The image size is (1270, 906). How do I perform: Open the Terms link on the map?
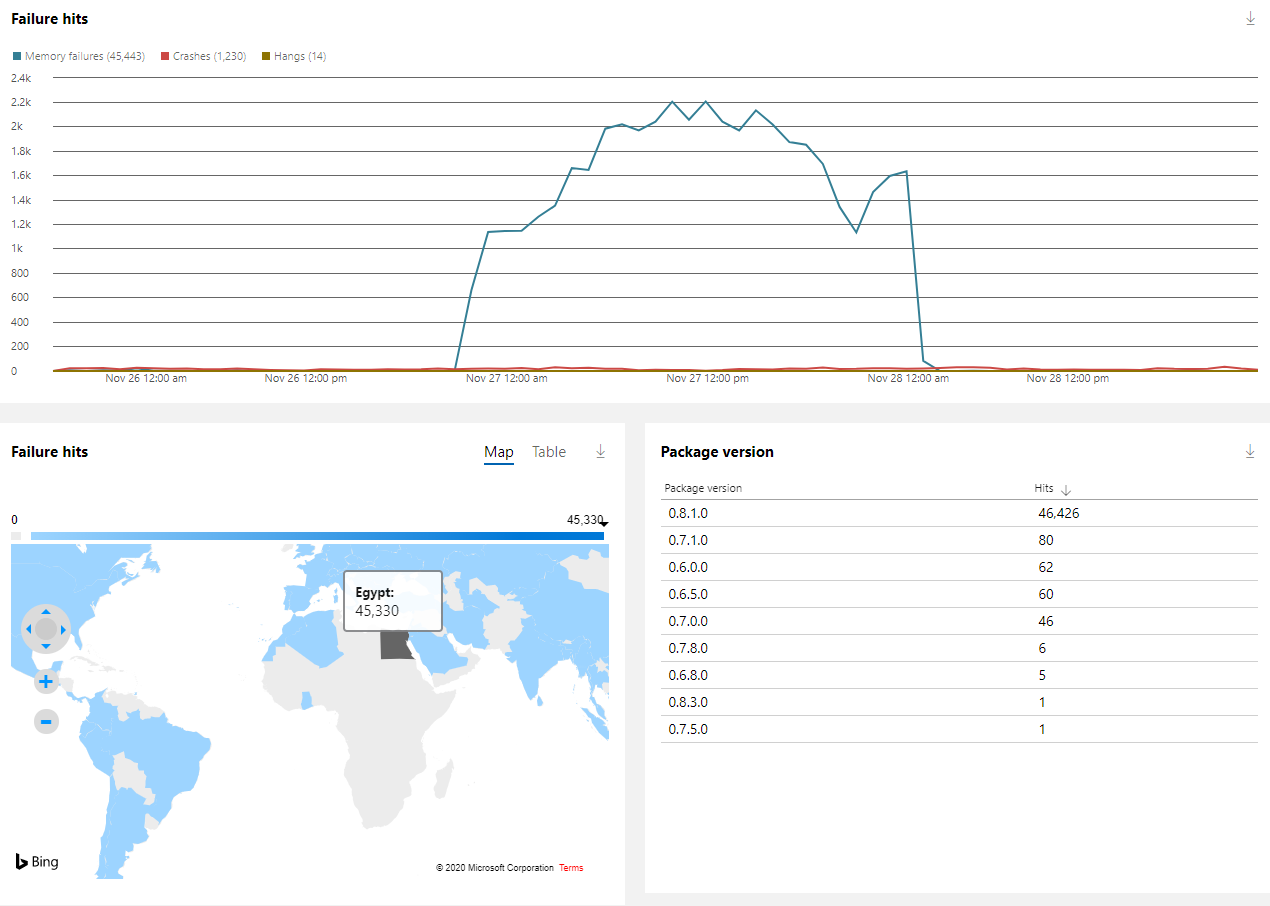[571, 868]
